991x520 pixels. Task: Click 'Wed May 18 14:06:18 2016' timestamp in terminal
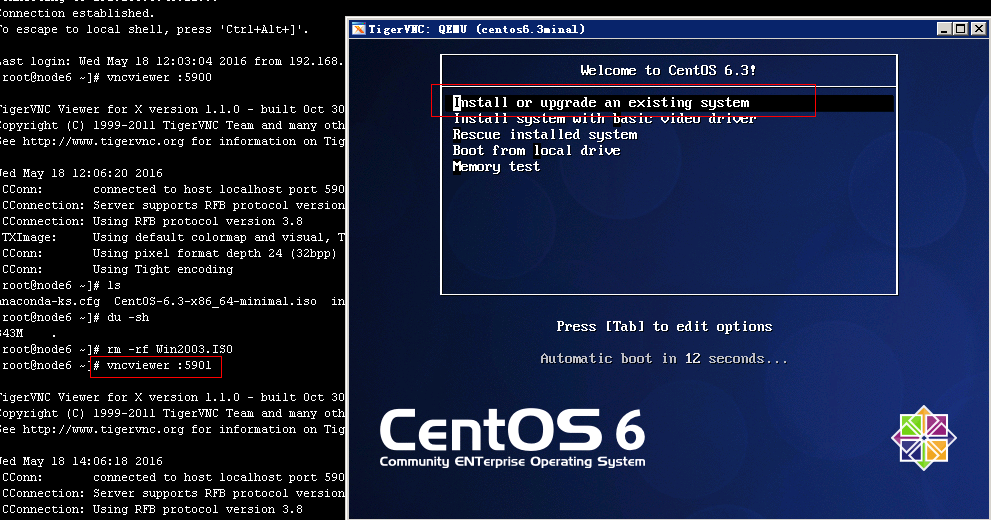tap(82, 461)
